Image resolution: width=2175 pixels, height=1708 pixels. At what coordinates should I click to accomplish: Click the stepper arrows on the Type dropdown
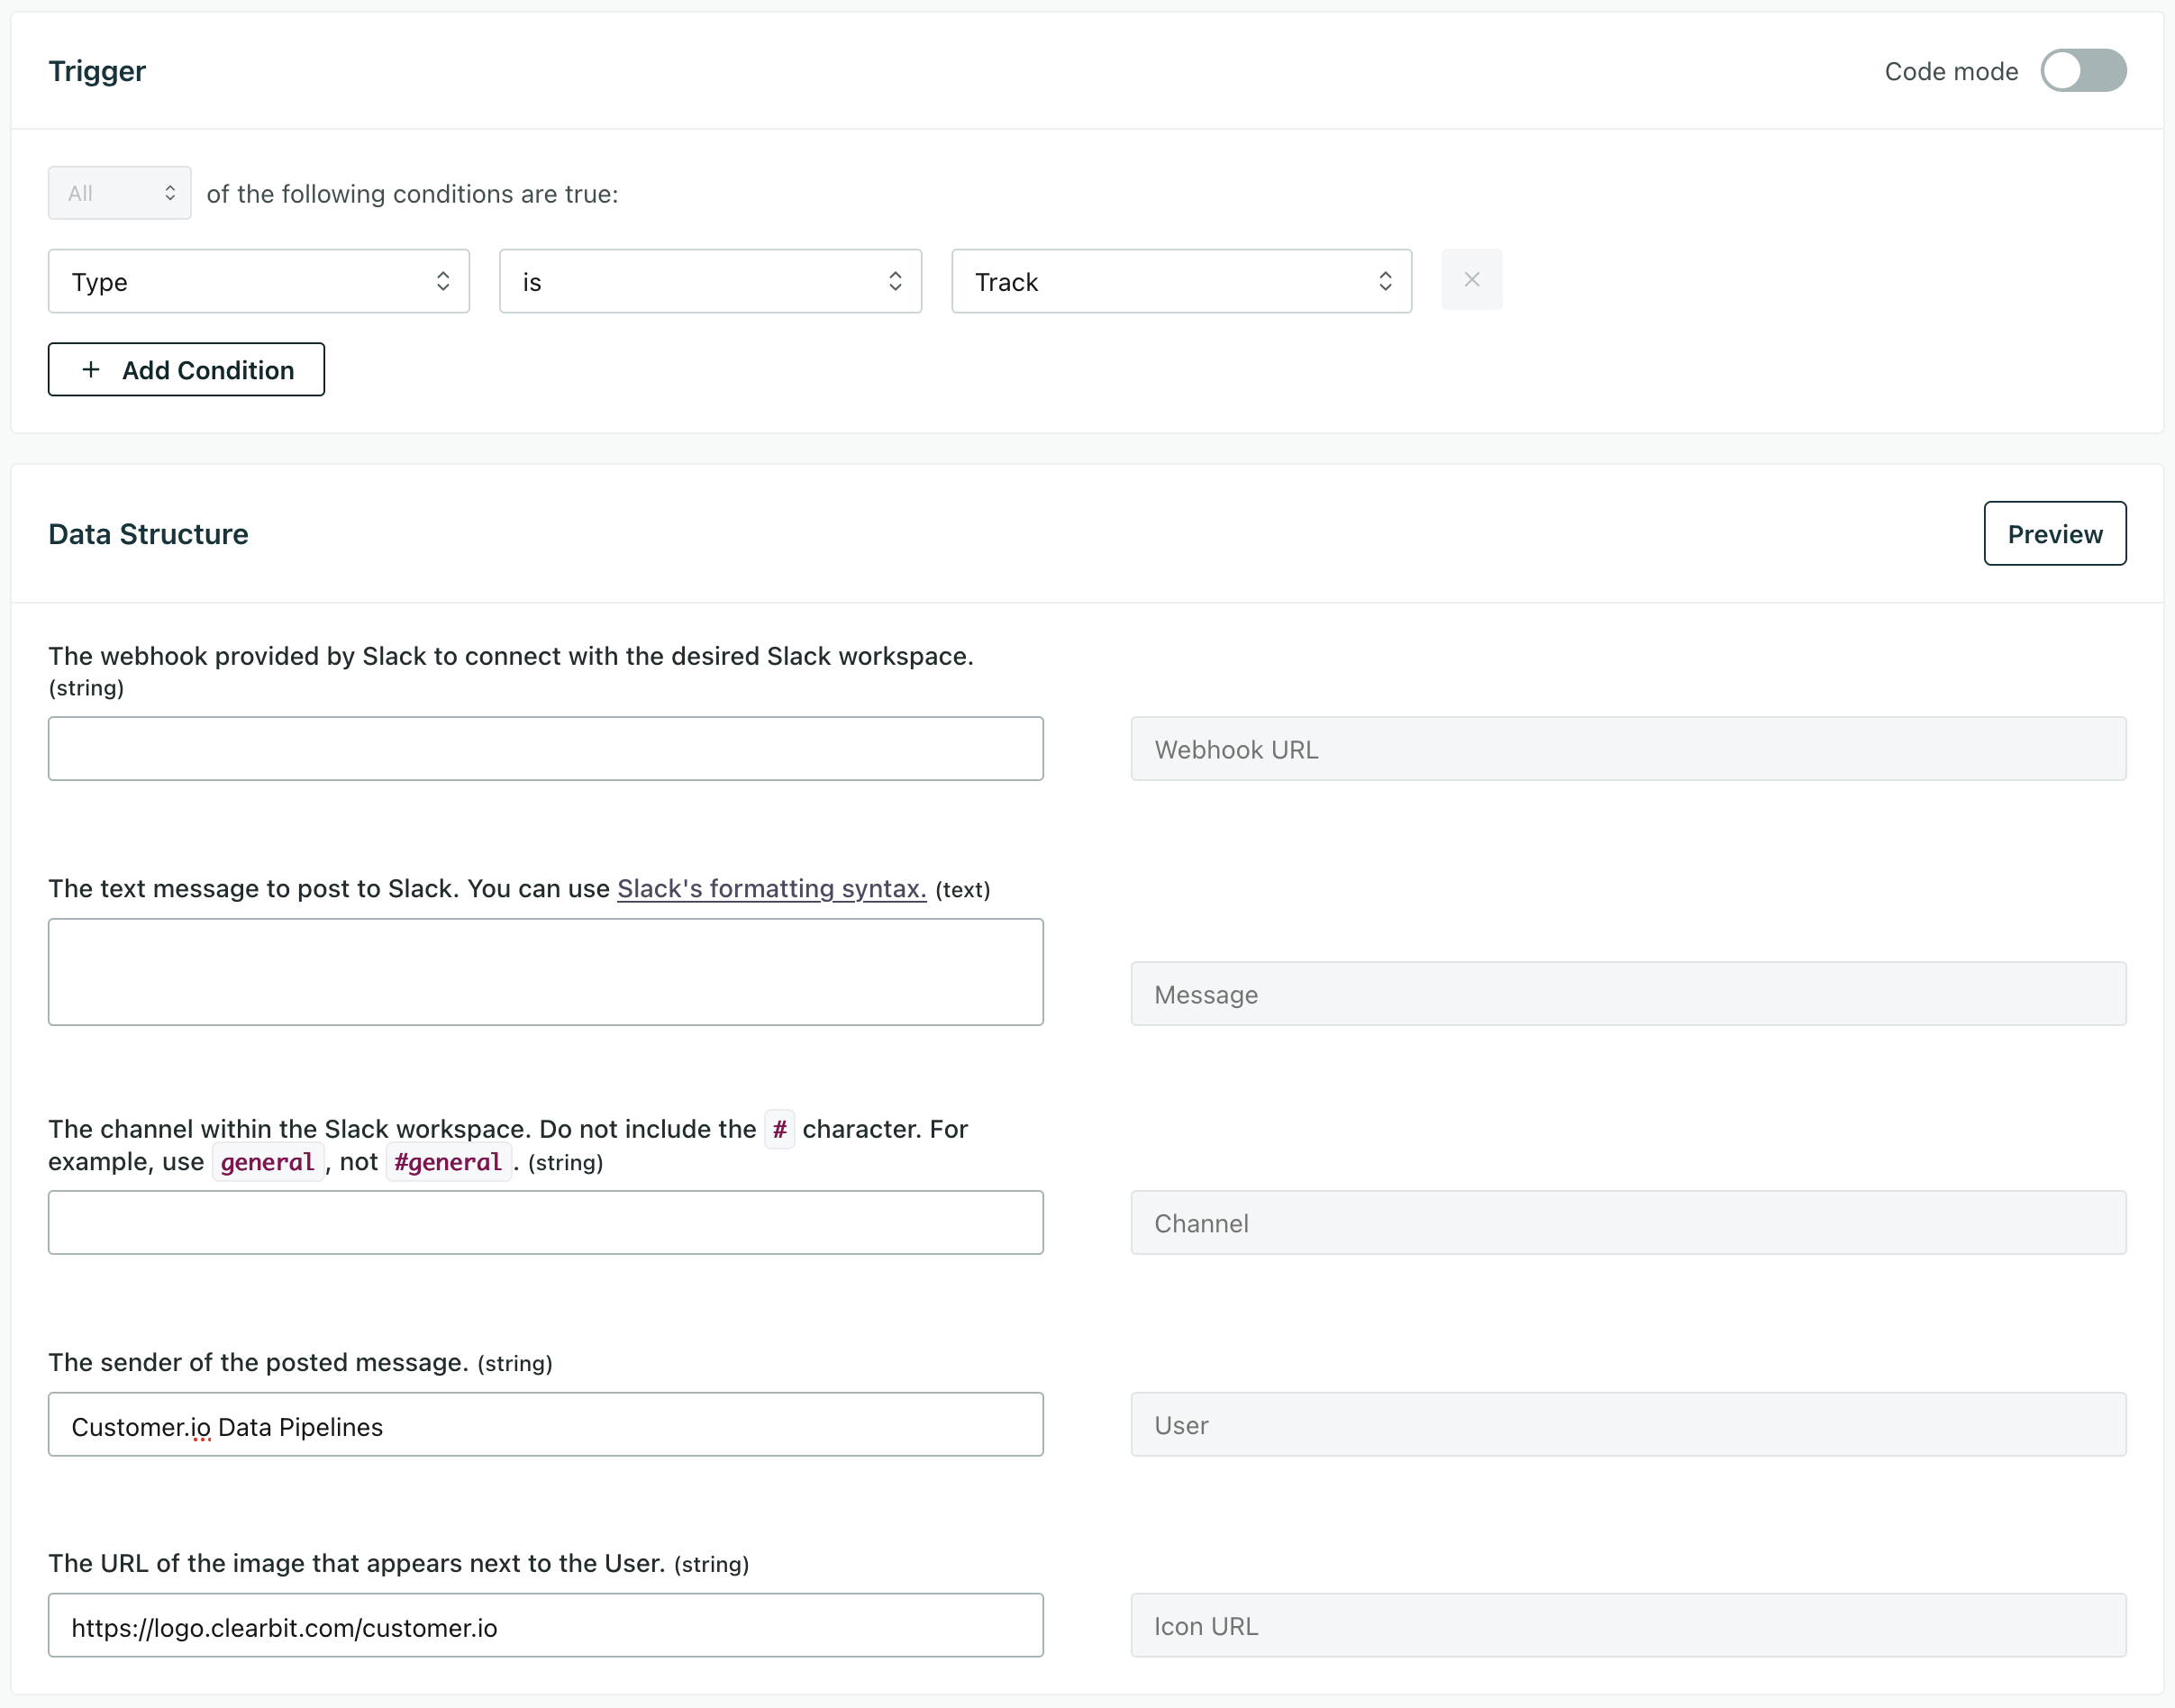442,281
